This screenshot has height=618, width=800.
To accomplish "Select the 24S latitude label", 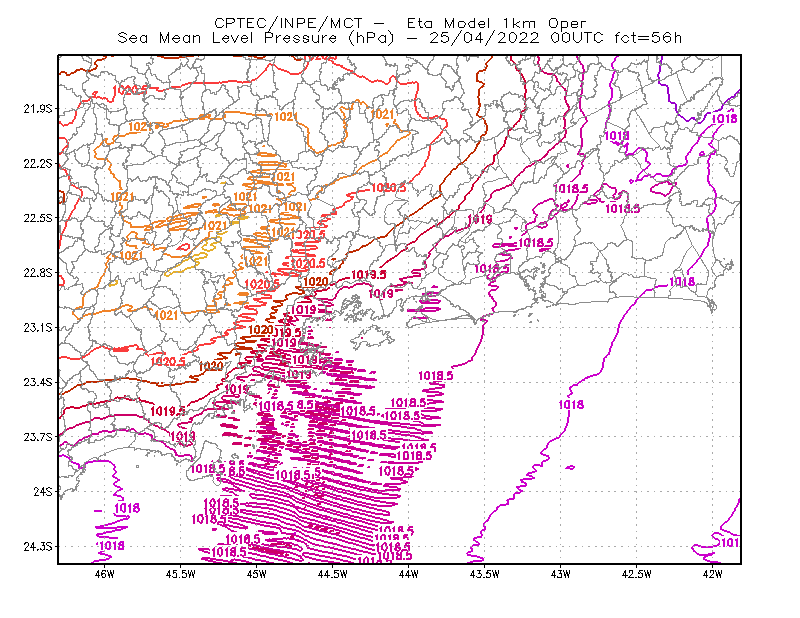I will tap(42, 491).
